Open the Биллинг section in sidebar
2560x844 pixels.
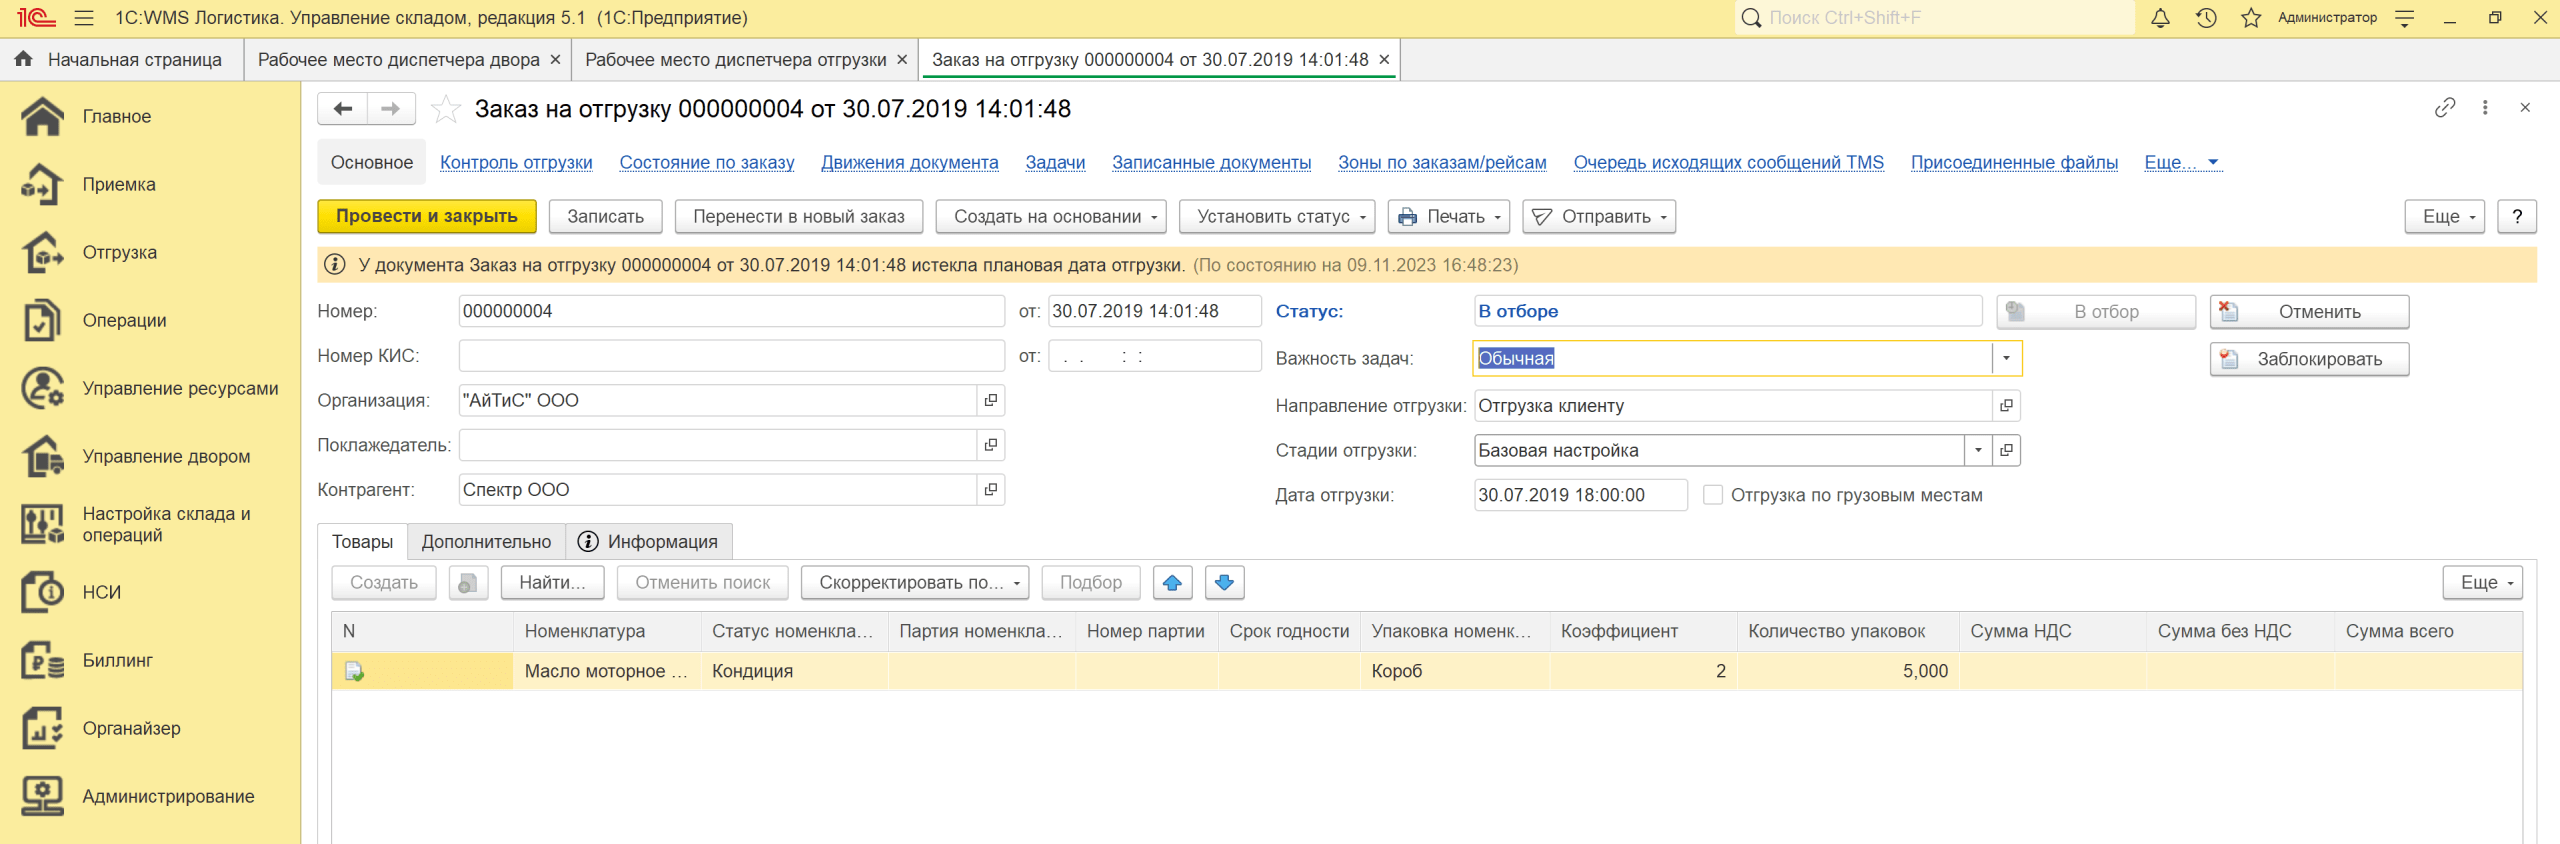(117, 660)
